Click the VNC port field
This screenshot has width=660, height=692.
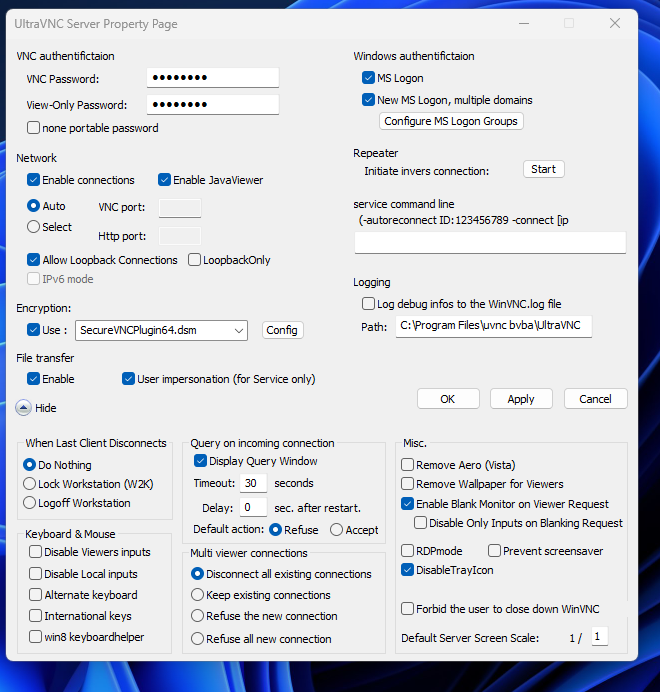coord(180,208)
